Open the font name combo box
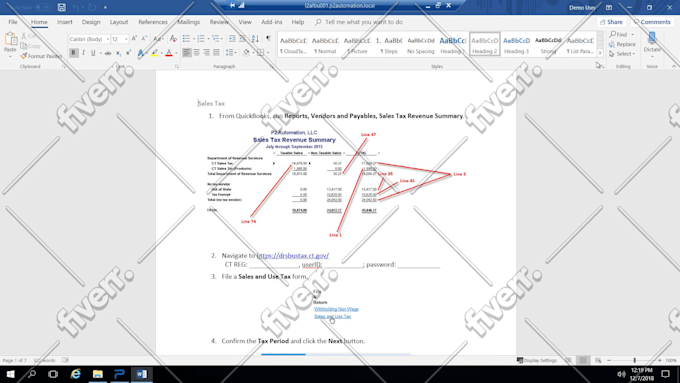 click(x=89, y=39)
